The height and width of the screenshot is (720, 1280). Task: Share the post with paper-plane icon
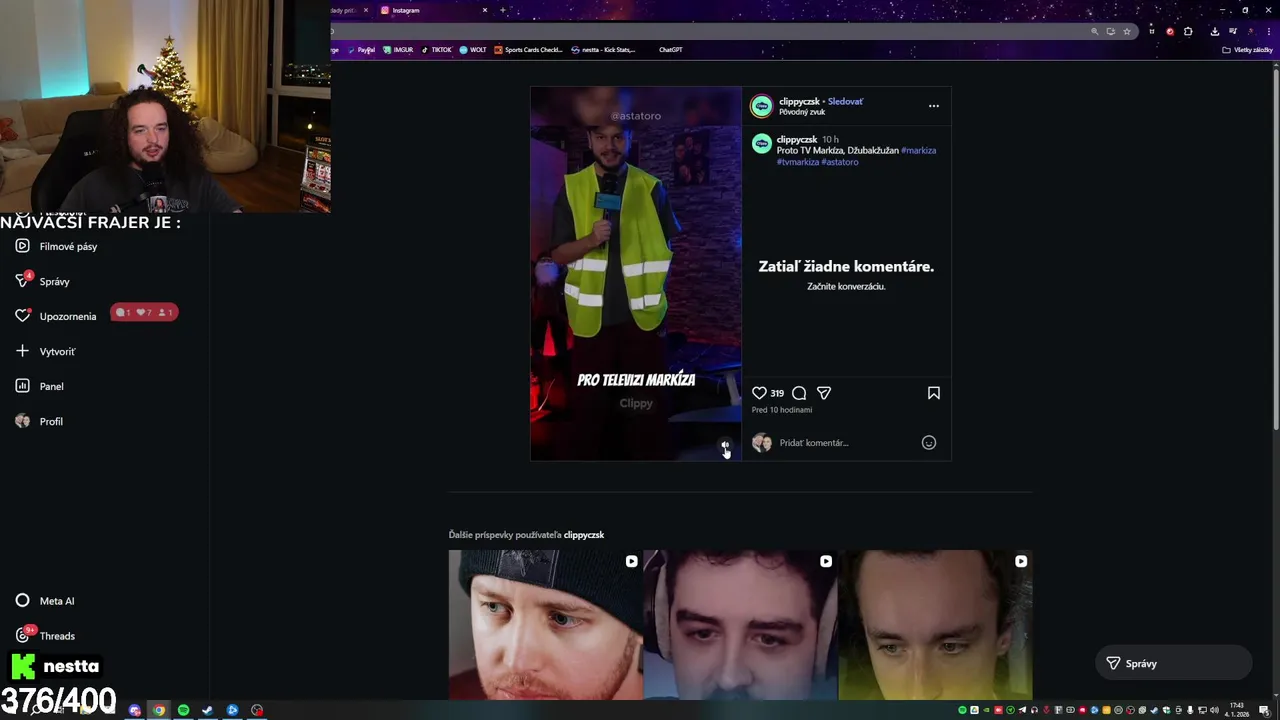824,393
